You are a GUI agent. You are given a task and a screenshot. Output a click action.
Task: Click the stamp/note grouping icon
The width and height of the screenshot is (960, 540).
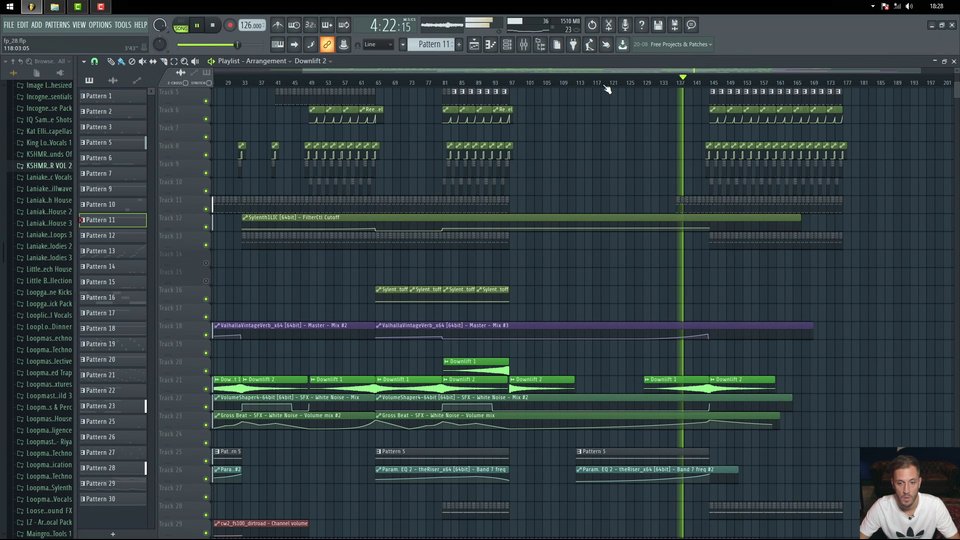(x=343, y=44)
